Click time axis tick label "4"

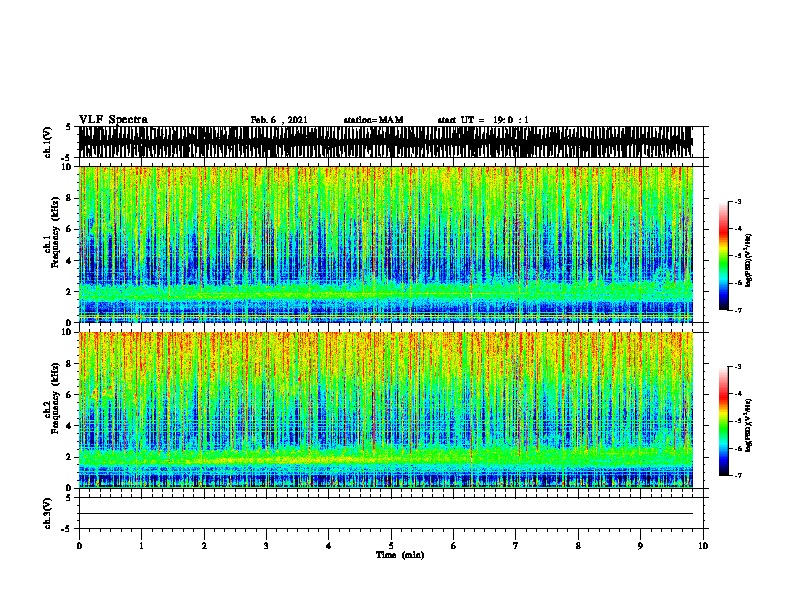tap(329, 546)
